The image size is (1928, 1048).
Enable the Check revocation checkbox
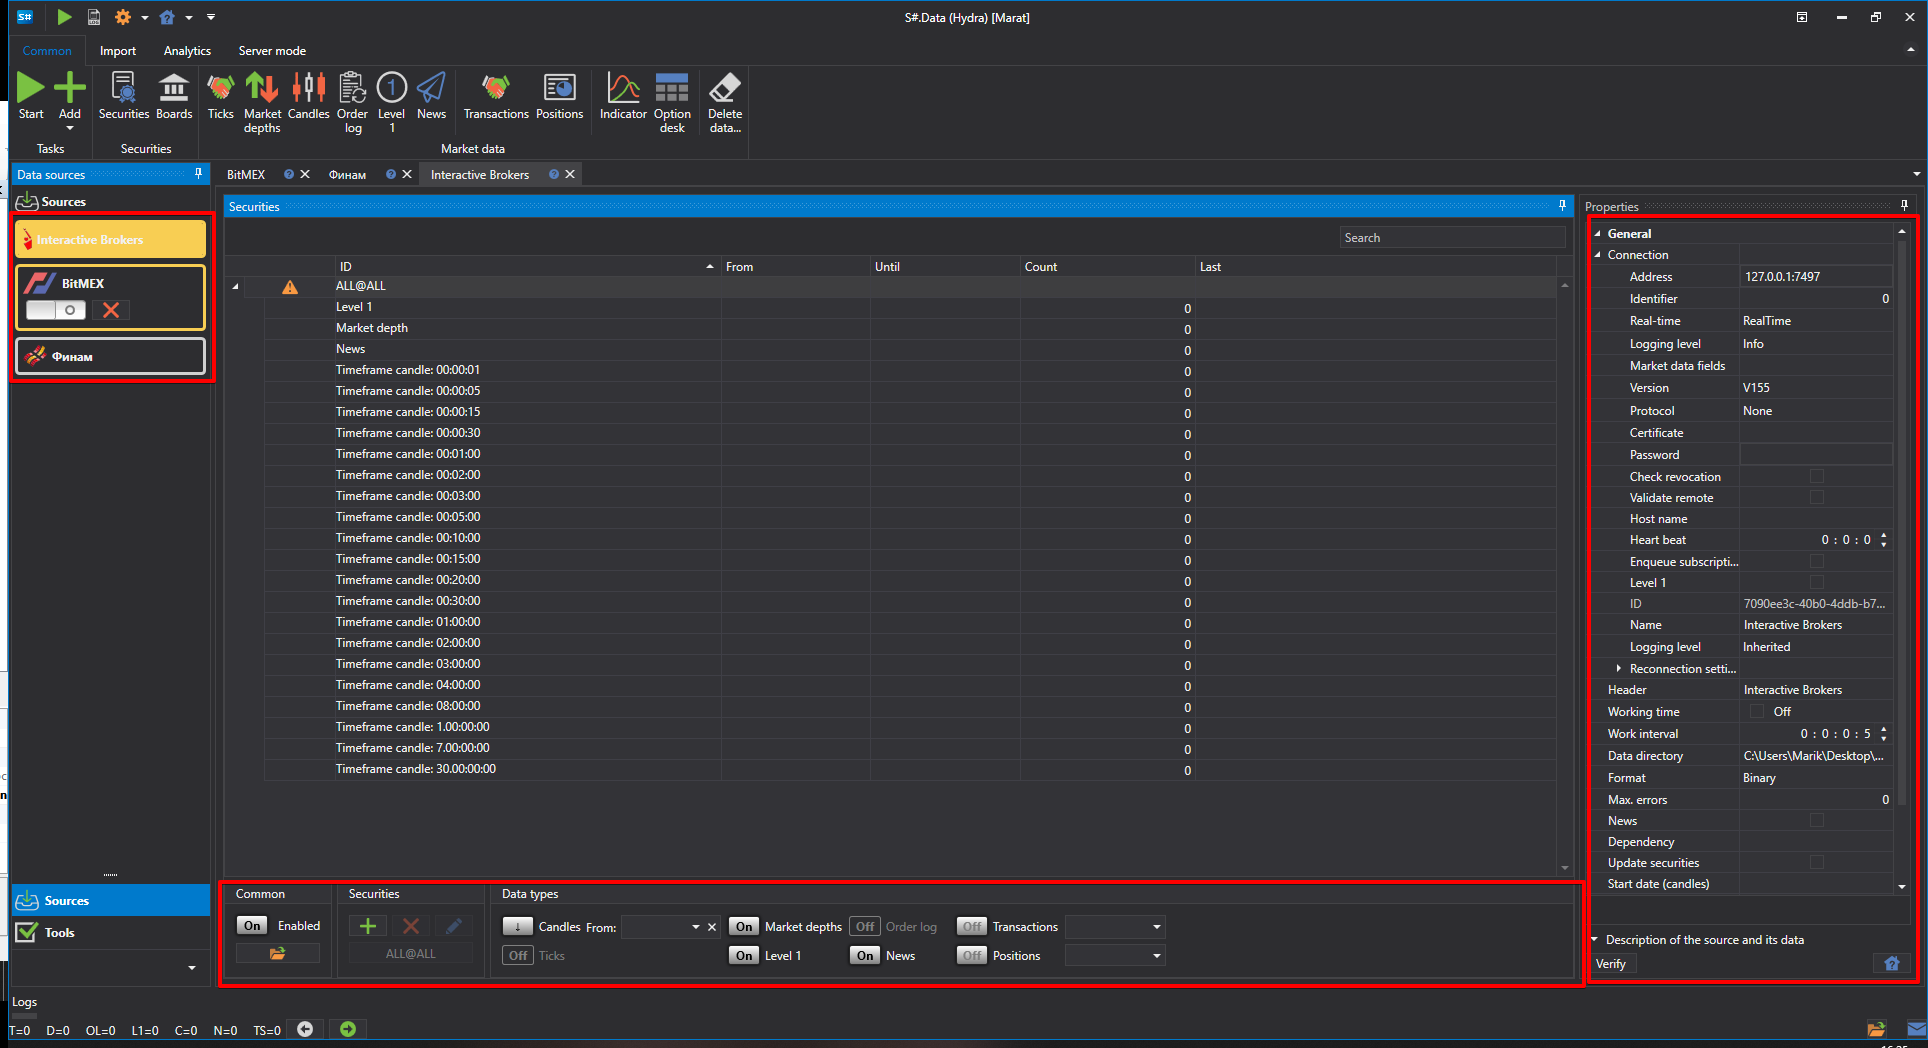point(1817,477)
